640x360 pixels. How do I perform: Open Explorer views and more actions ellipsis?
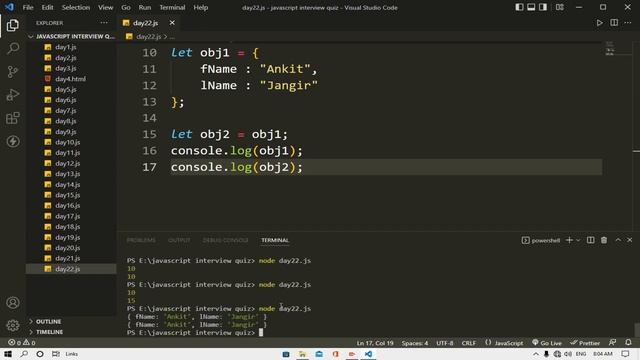point(104,23)
